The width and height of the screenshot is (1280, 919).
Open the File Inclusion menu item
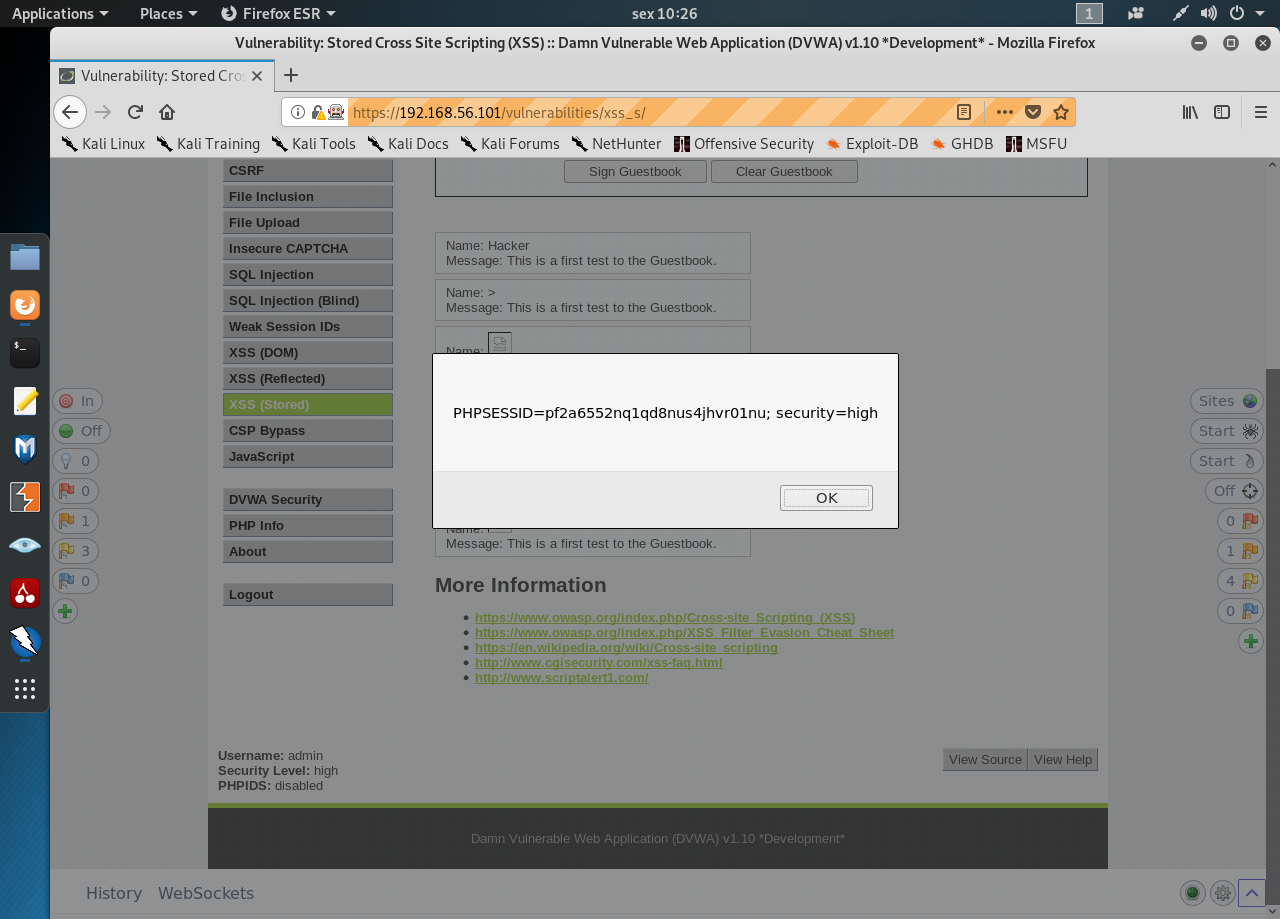pyautogui.click(x=308, y=197)
